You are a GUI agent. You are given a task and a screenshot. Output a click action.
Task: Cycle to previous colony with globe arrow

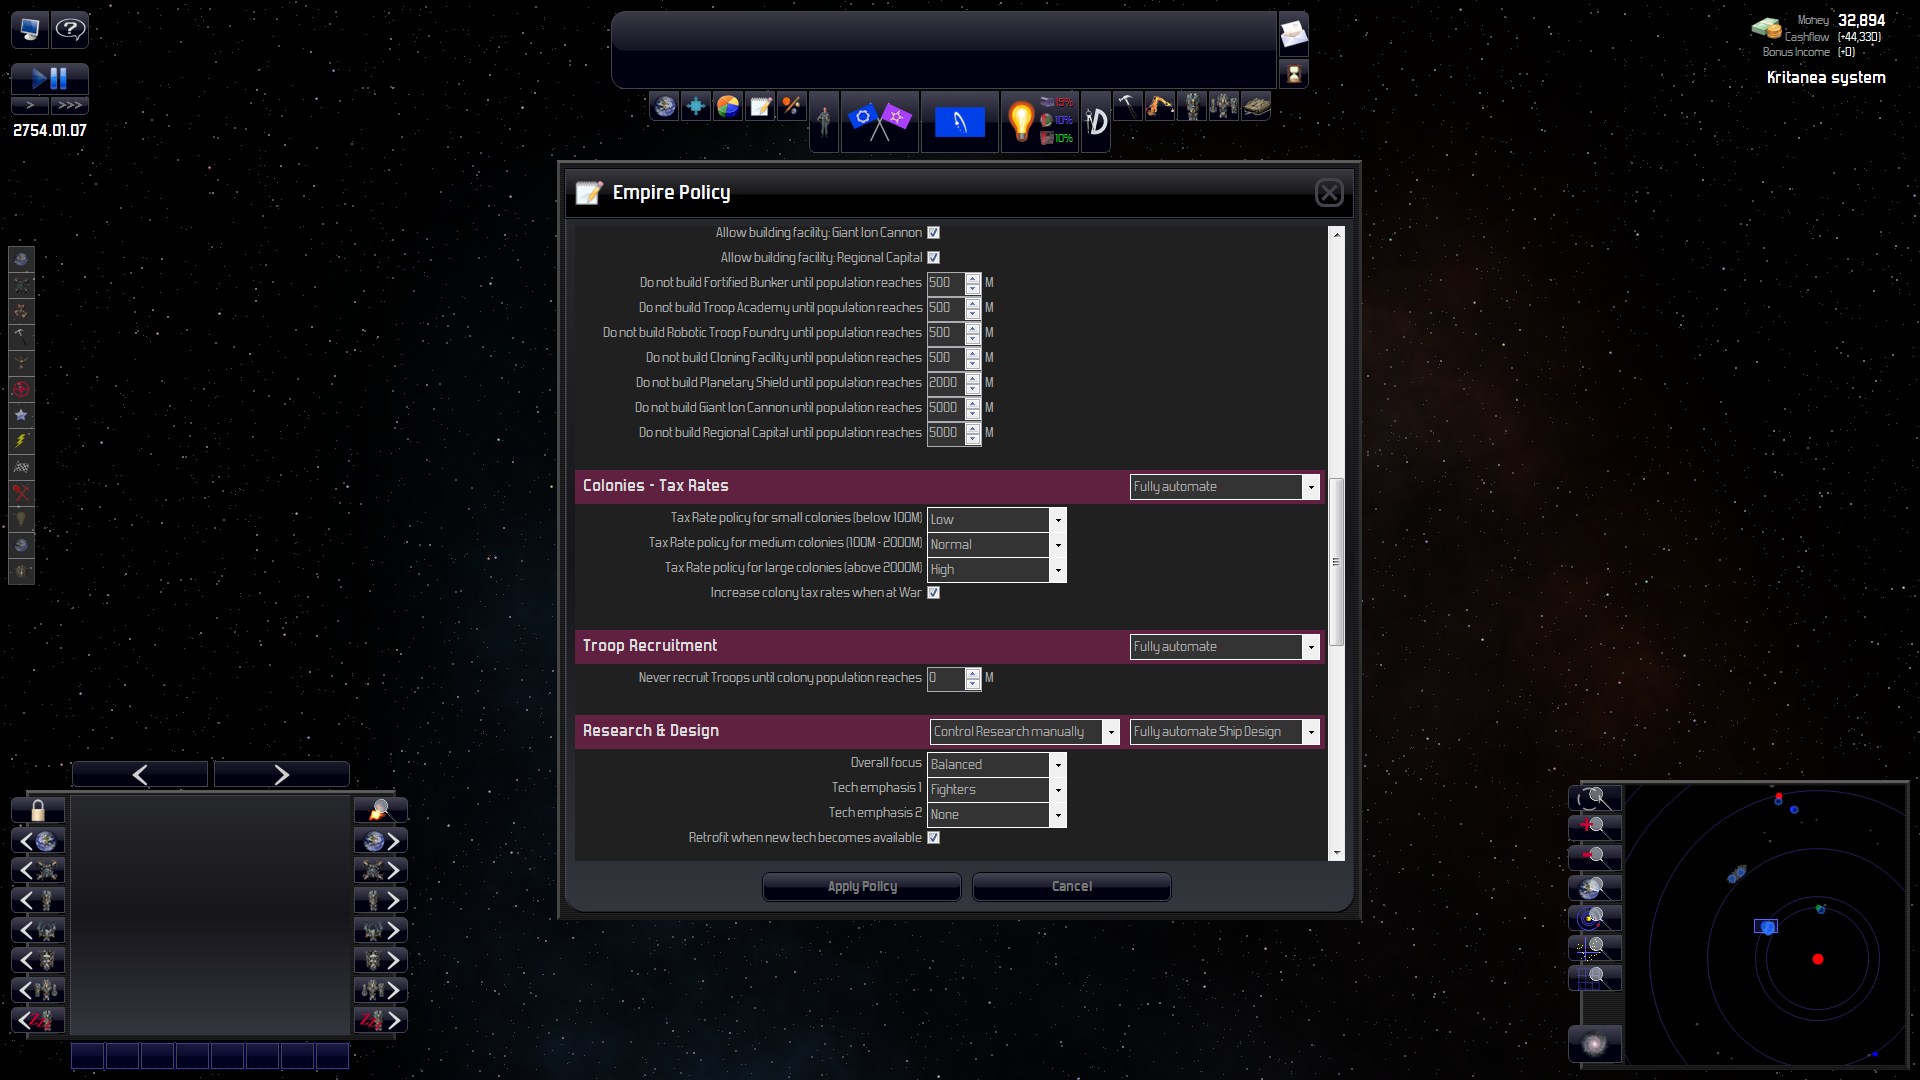(x=38, y=841)
